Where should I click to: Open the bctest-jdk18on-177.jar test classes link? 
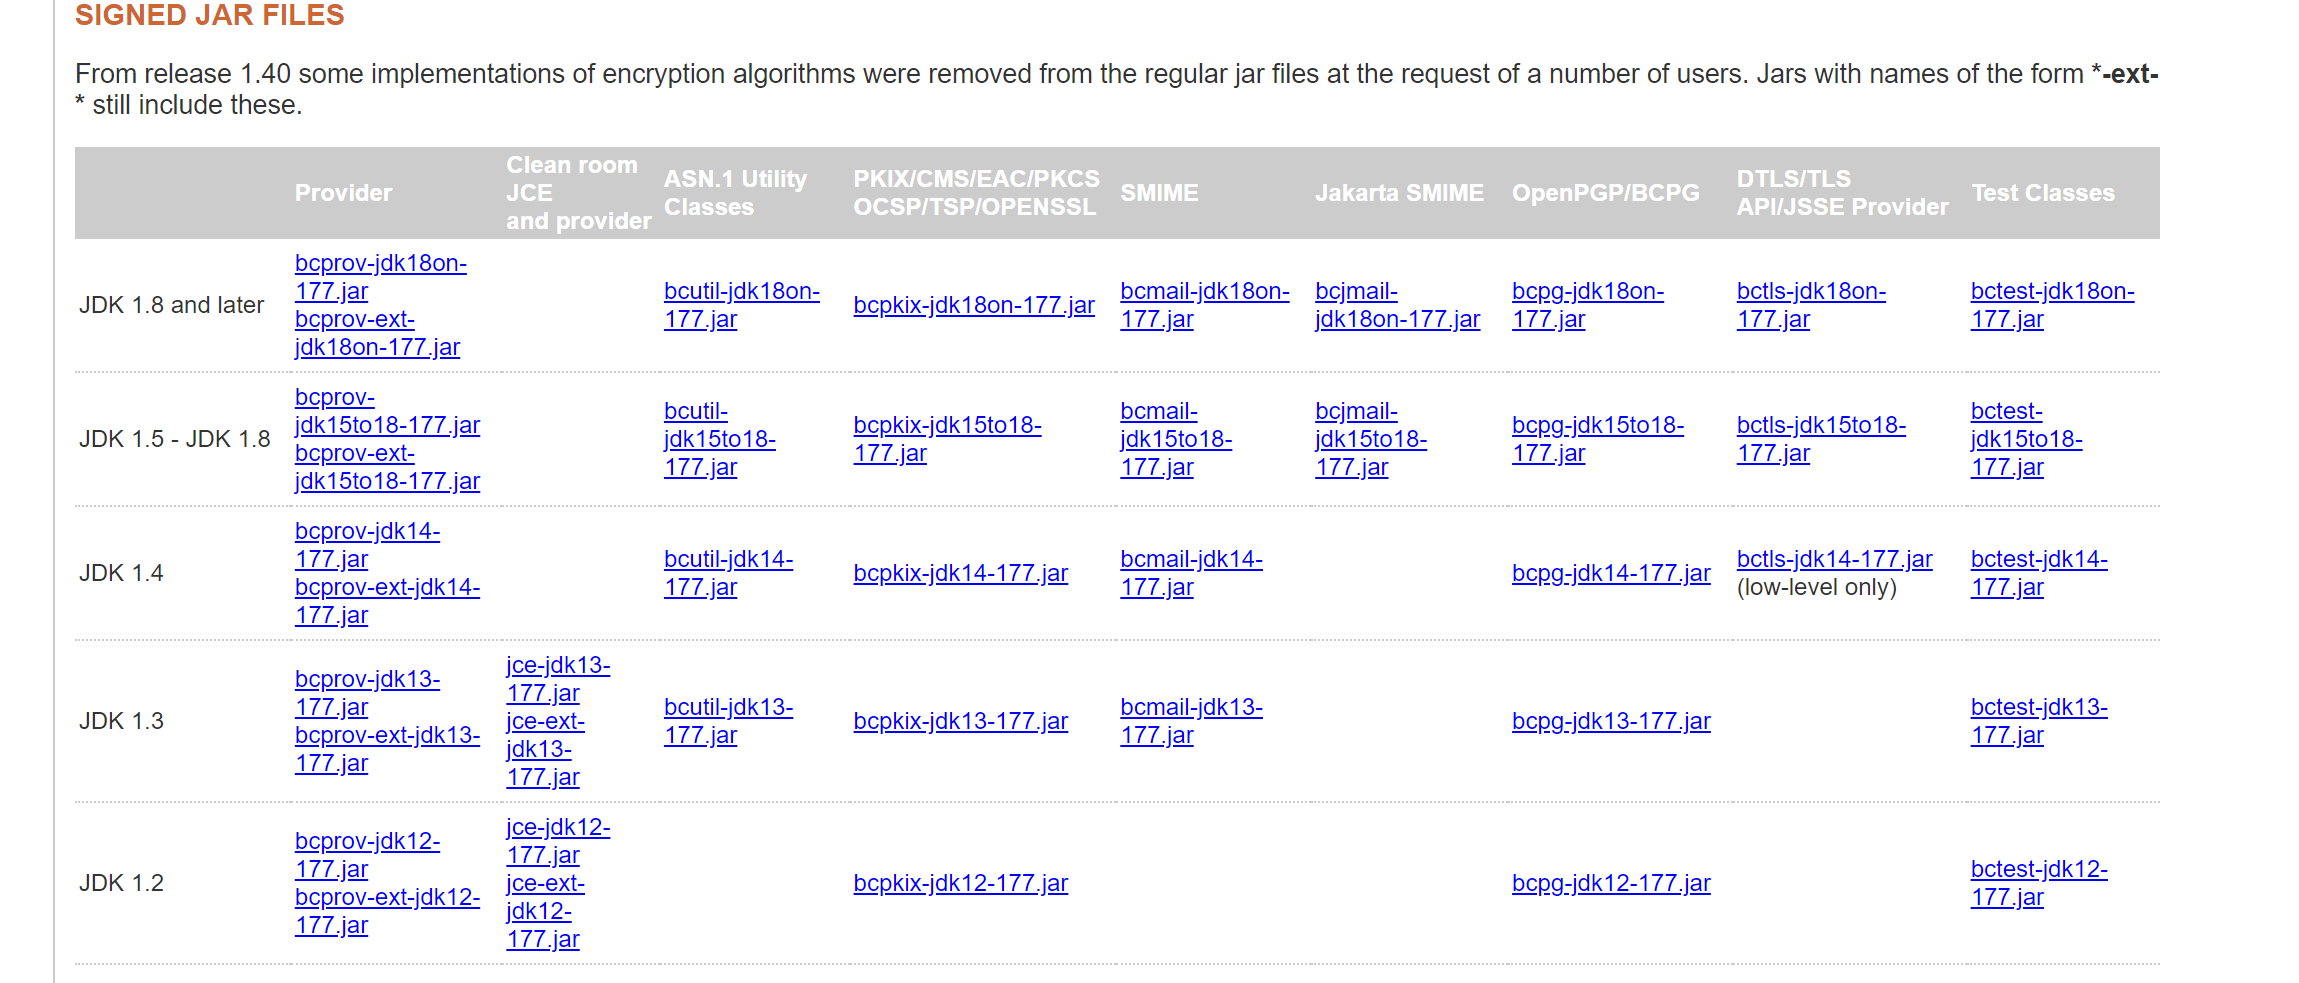click(2052, 305)
